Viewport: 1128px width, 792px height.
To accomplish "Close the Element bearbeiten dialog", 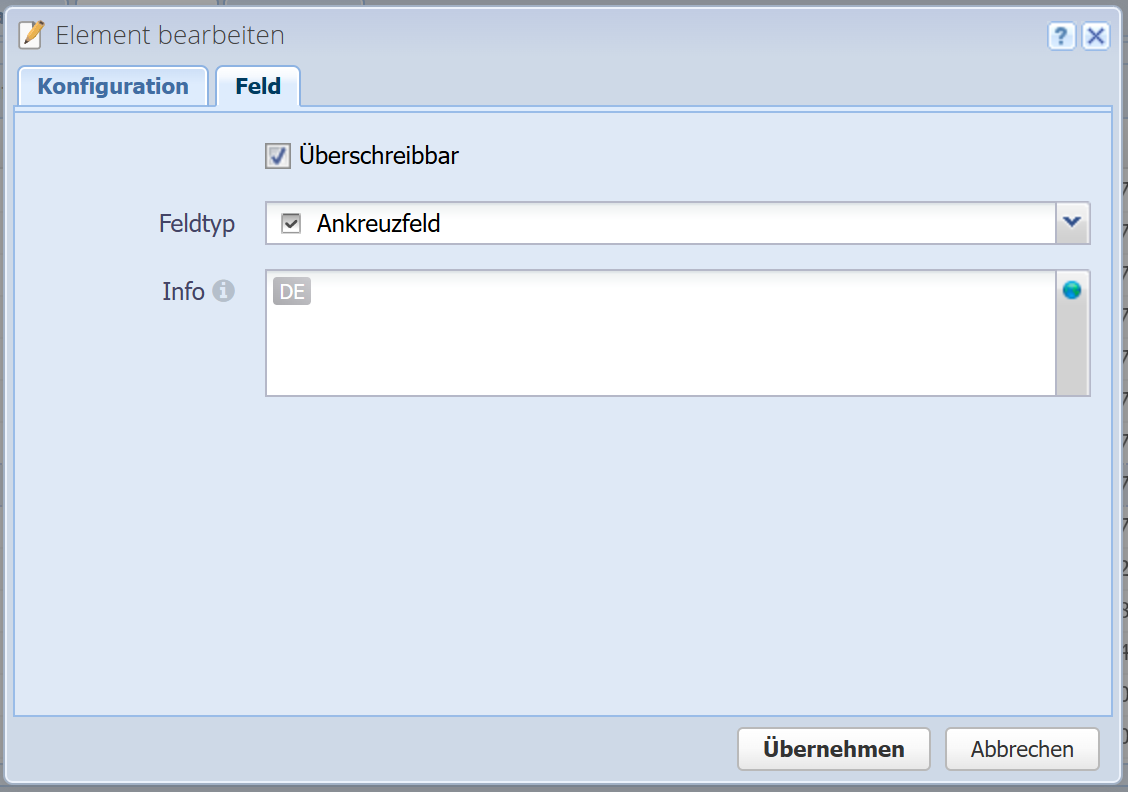I will coord(1096,37).
